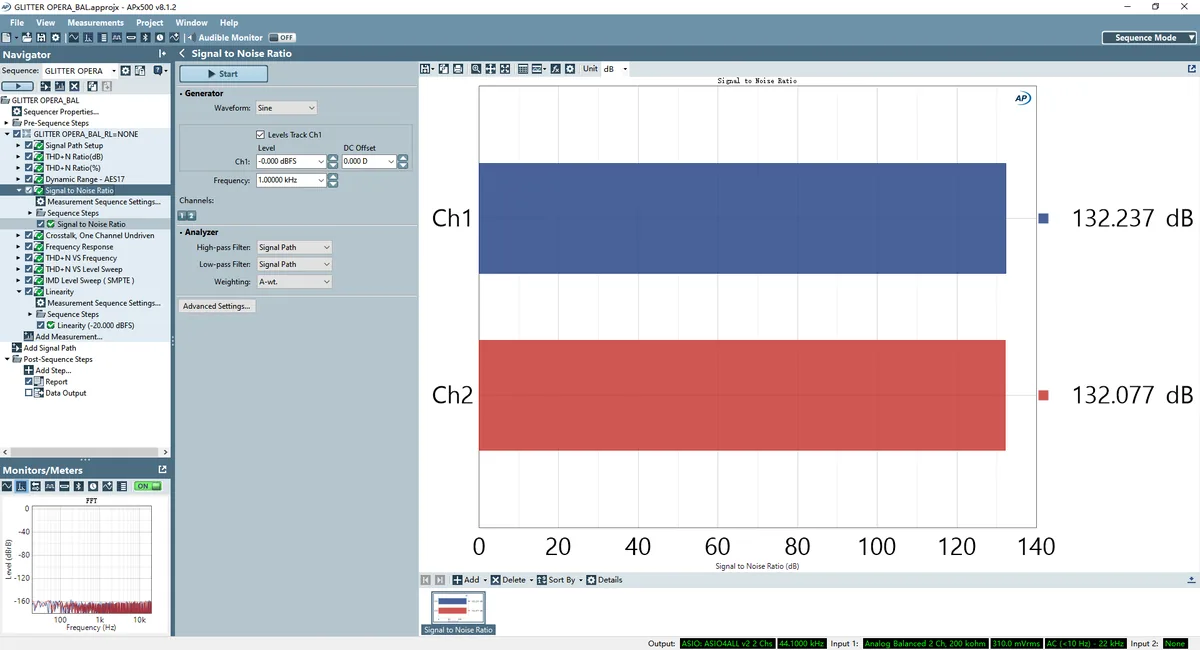Enable the Data Output checkbox

pos(29,393)
